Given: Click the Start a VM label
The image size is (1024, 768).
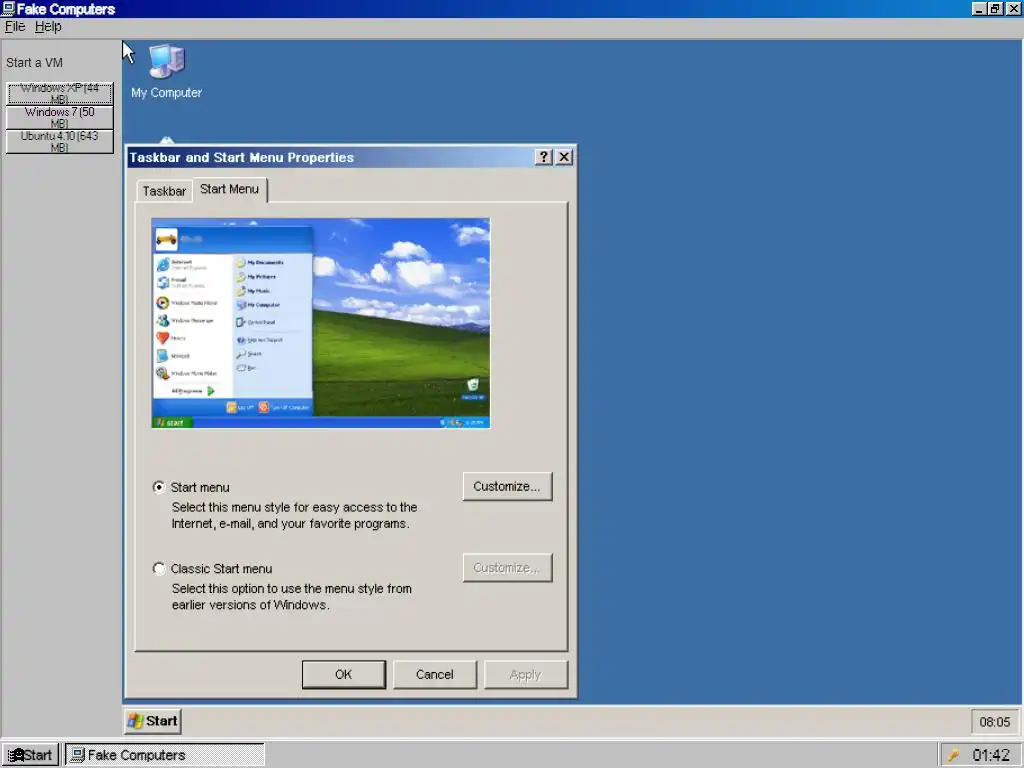Looking at the screenshot, I should (35, 63).
